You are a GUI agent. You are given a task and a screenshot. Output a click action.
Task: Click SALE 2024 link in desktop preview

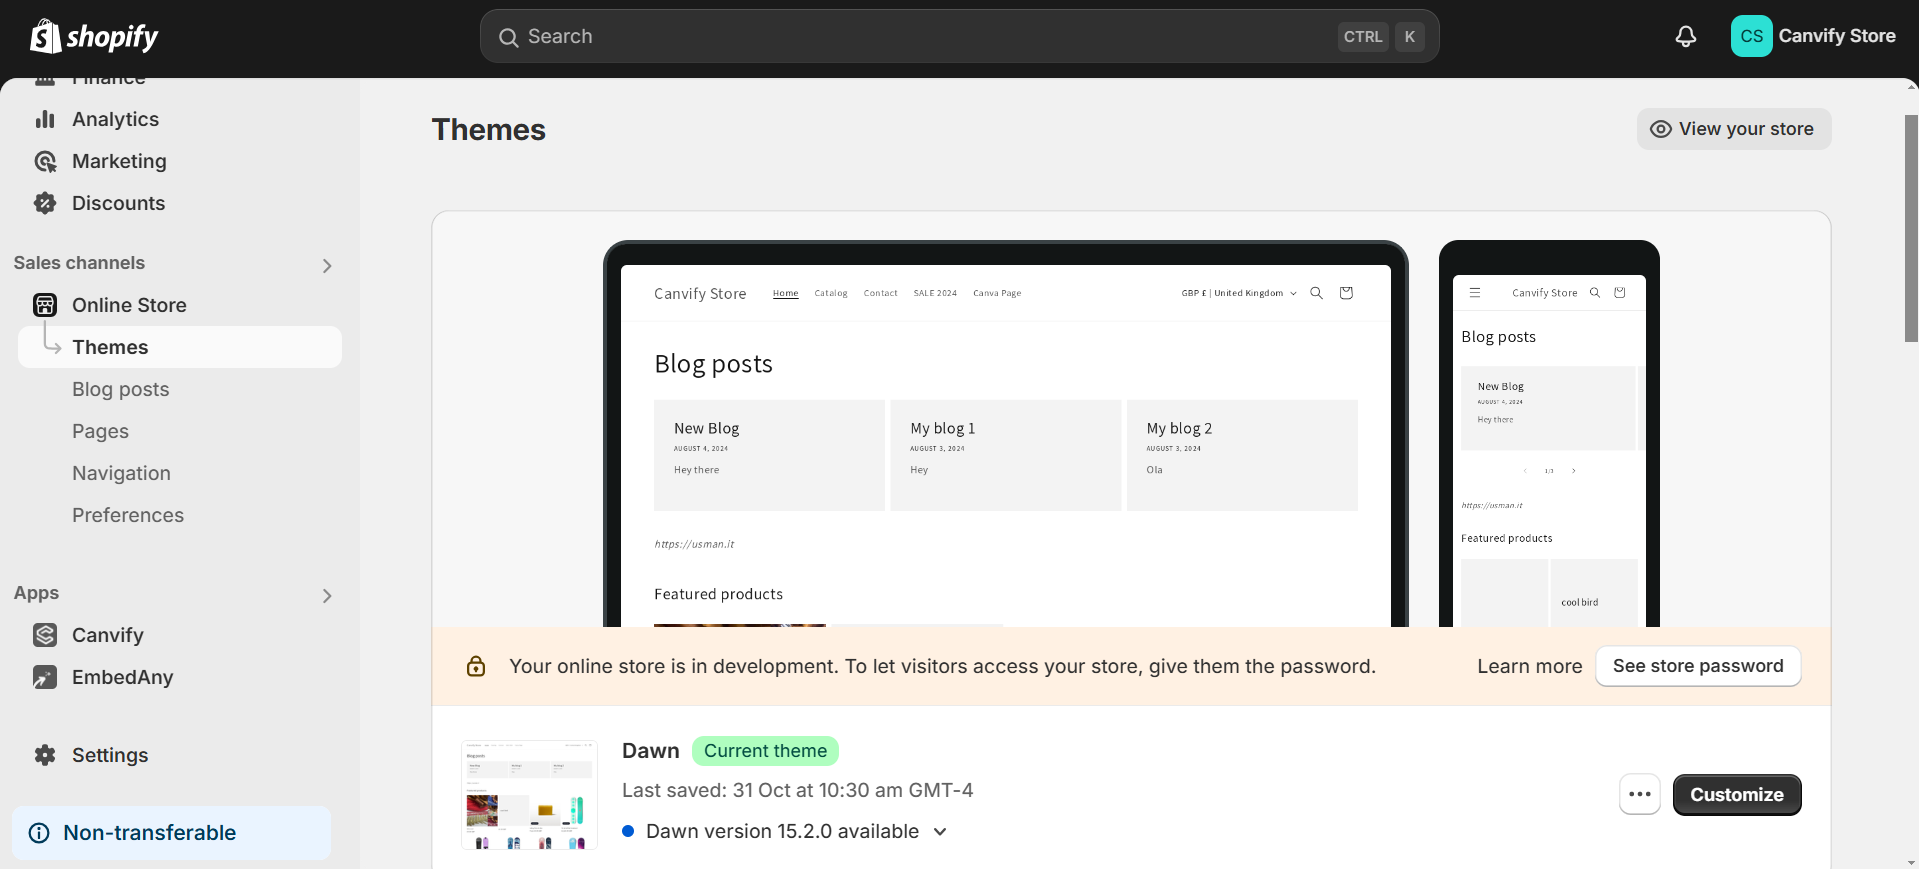[935, 293]
